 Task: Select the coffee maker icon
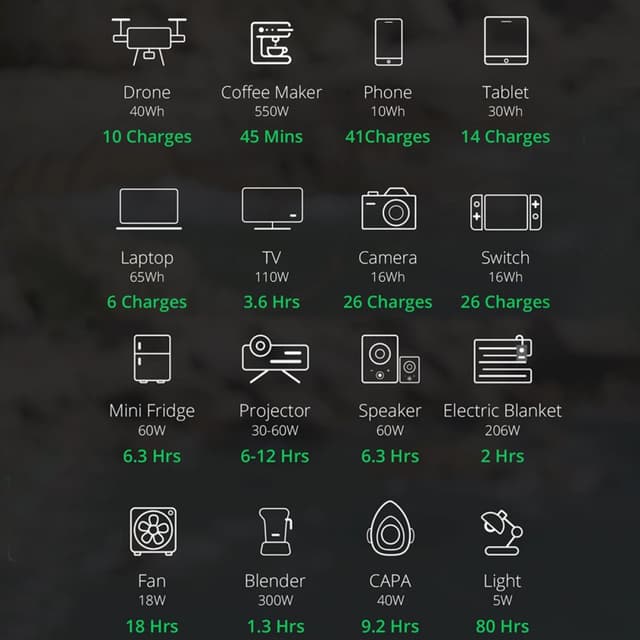click(271, 43)
